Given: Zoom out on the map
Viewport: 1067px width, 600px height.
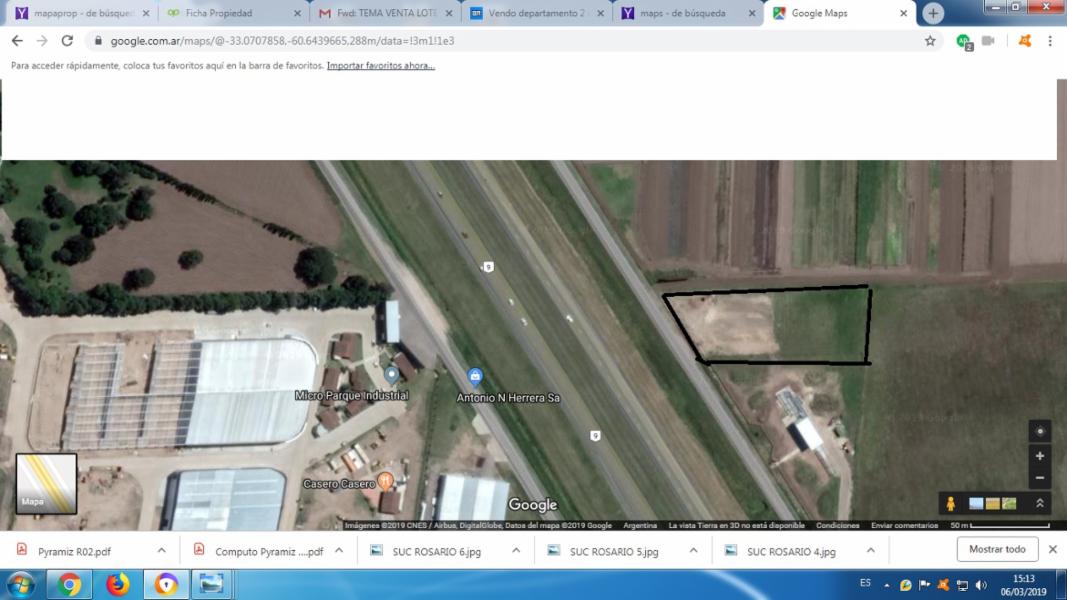Looking at the screenshot, I should (x=1040, y=478).
